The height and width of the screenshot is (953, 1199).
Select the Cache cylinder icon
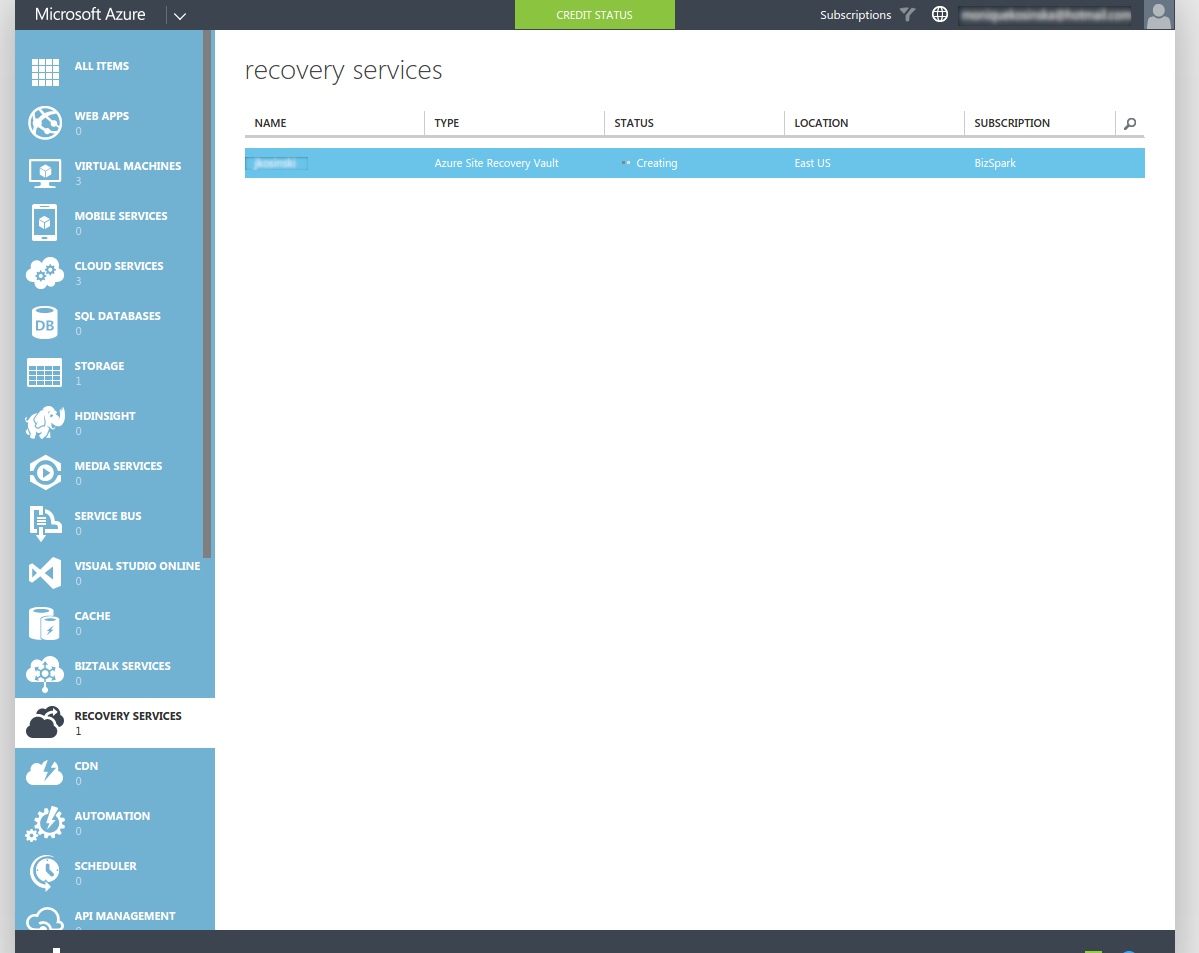(45, 623)
